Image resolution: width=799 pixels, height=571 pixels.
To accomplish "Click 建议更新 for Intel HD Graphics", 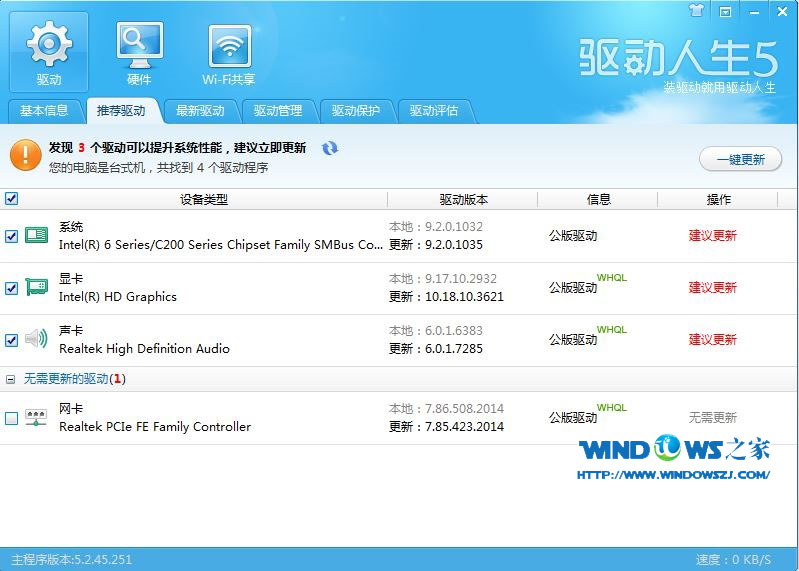I will (712, 288).
